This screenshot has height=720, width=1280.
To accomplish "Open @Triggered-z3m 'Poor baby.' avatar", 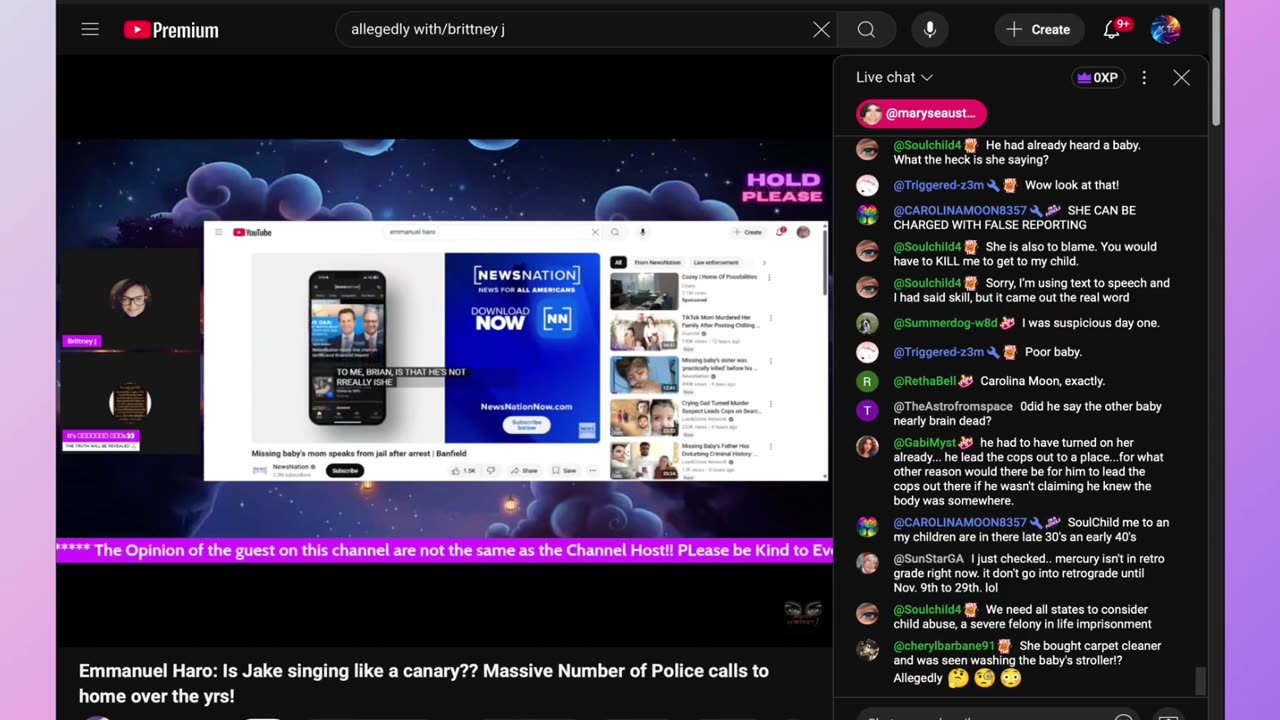I will tap(868, 353).
